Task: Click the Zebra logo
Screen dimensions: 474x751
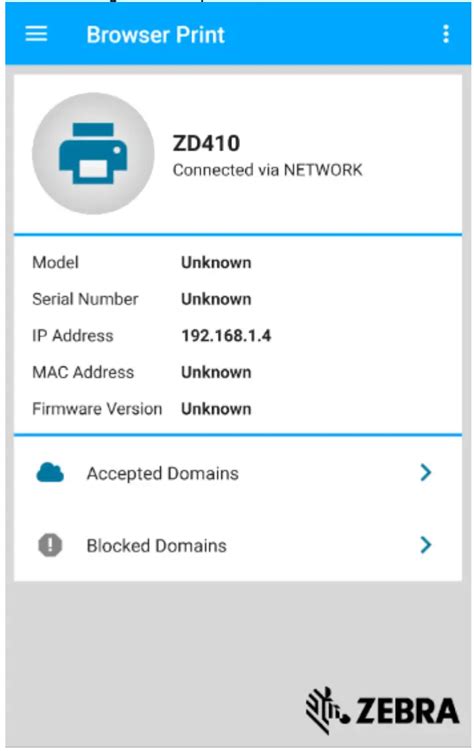Action: click(383, 710)
